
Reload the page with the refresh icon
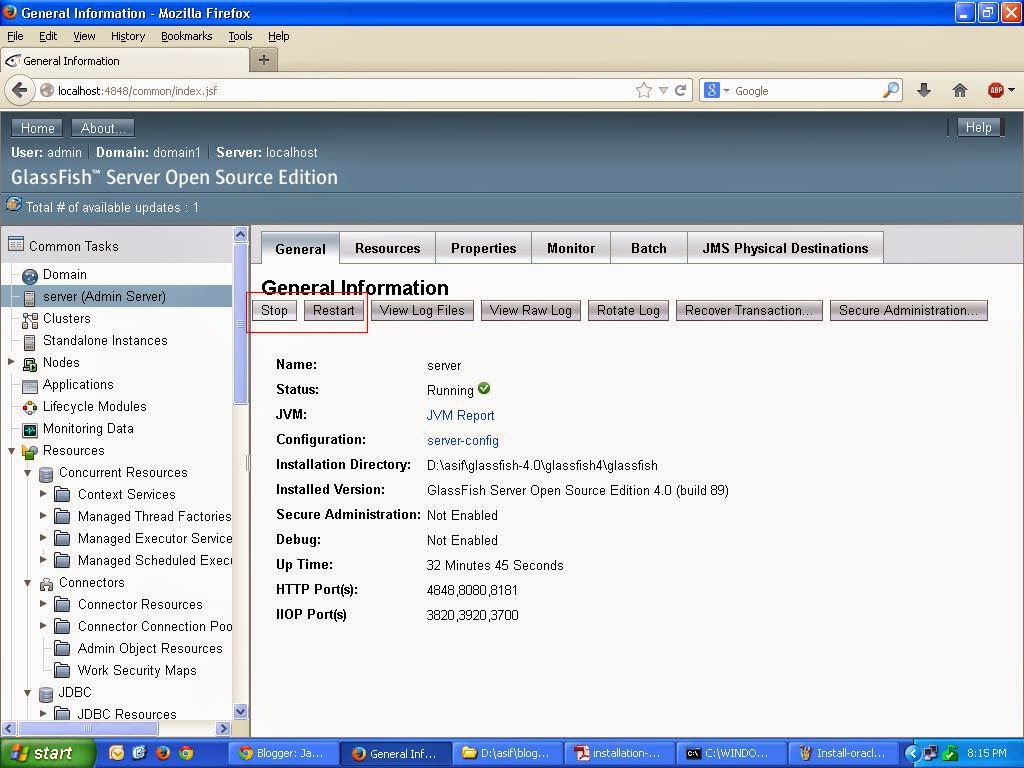(680, 90)
